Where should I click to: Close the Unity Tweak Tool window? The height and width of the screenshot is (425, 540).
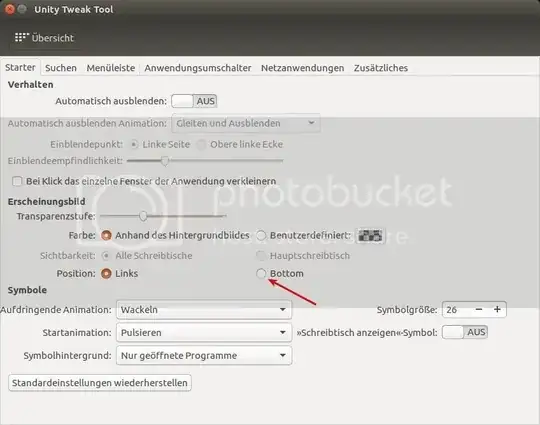click(9, 9)
